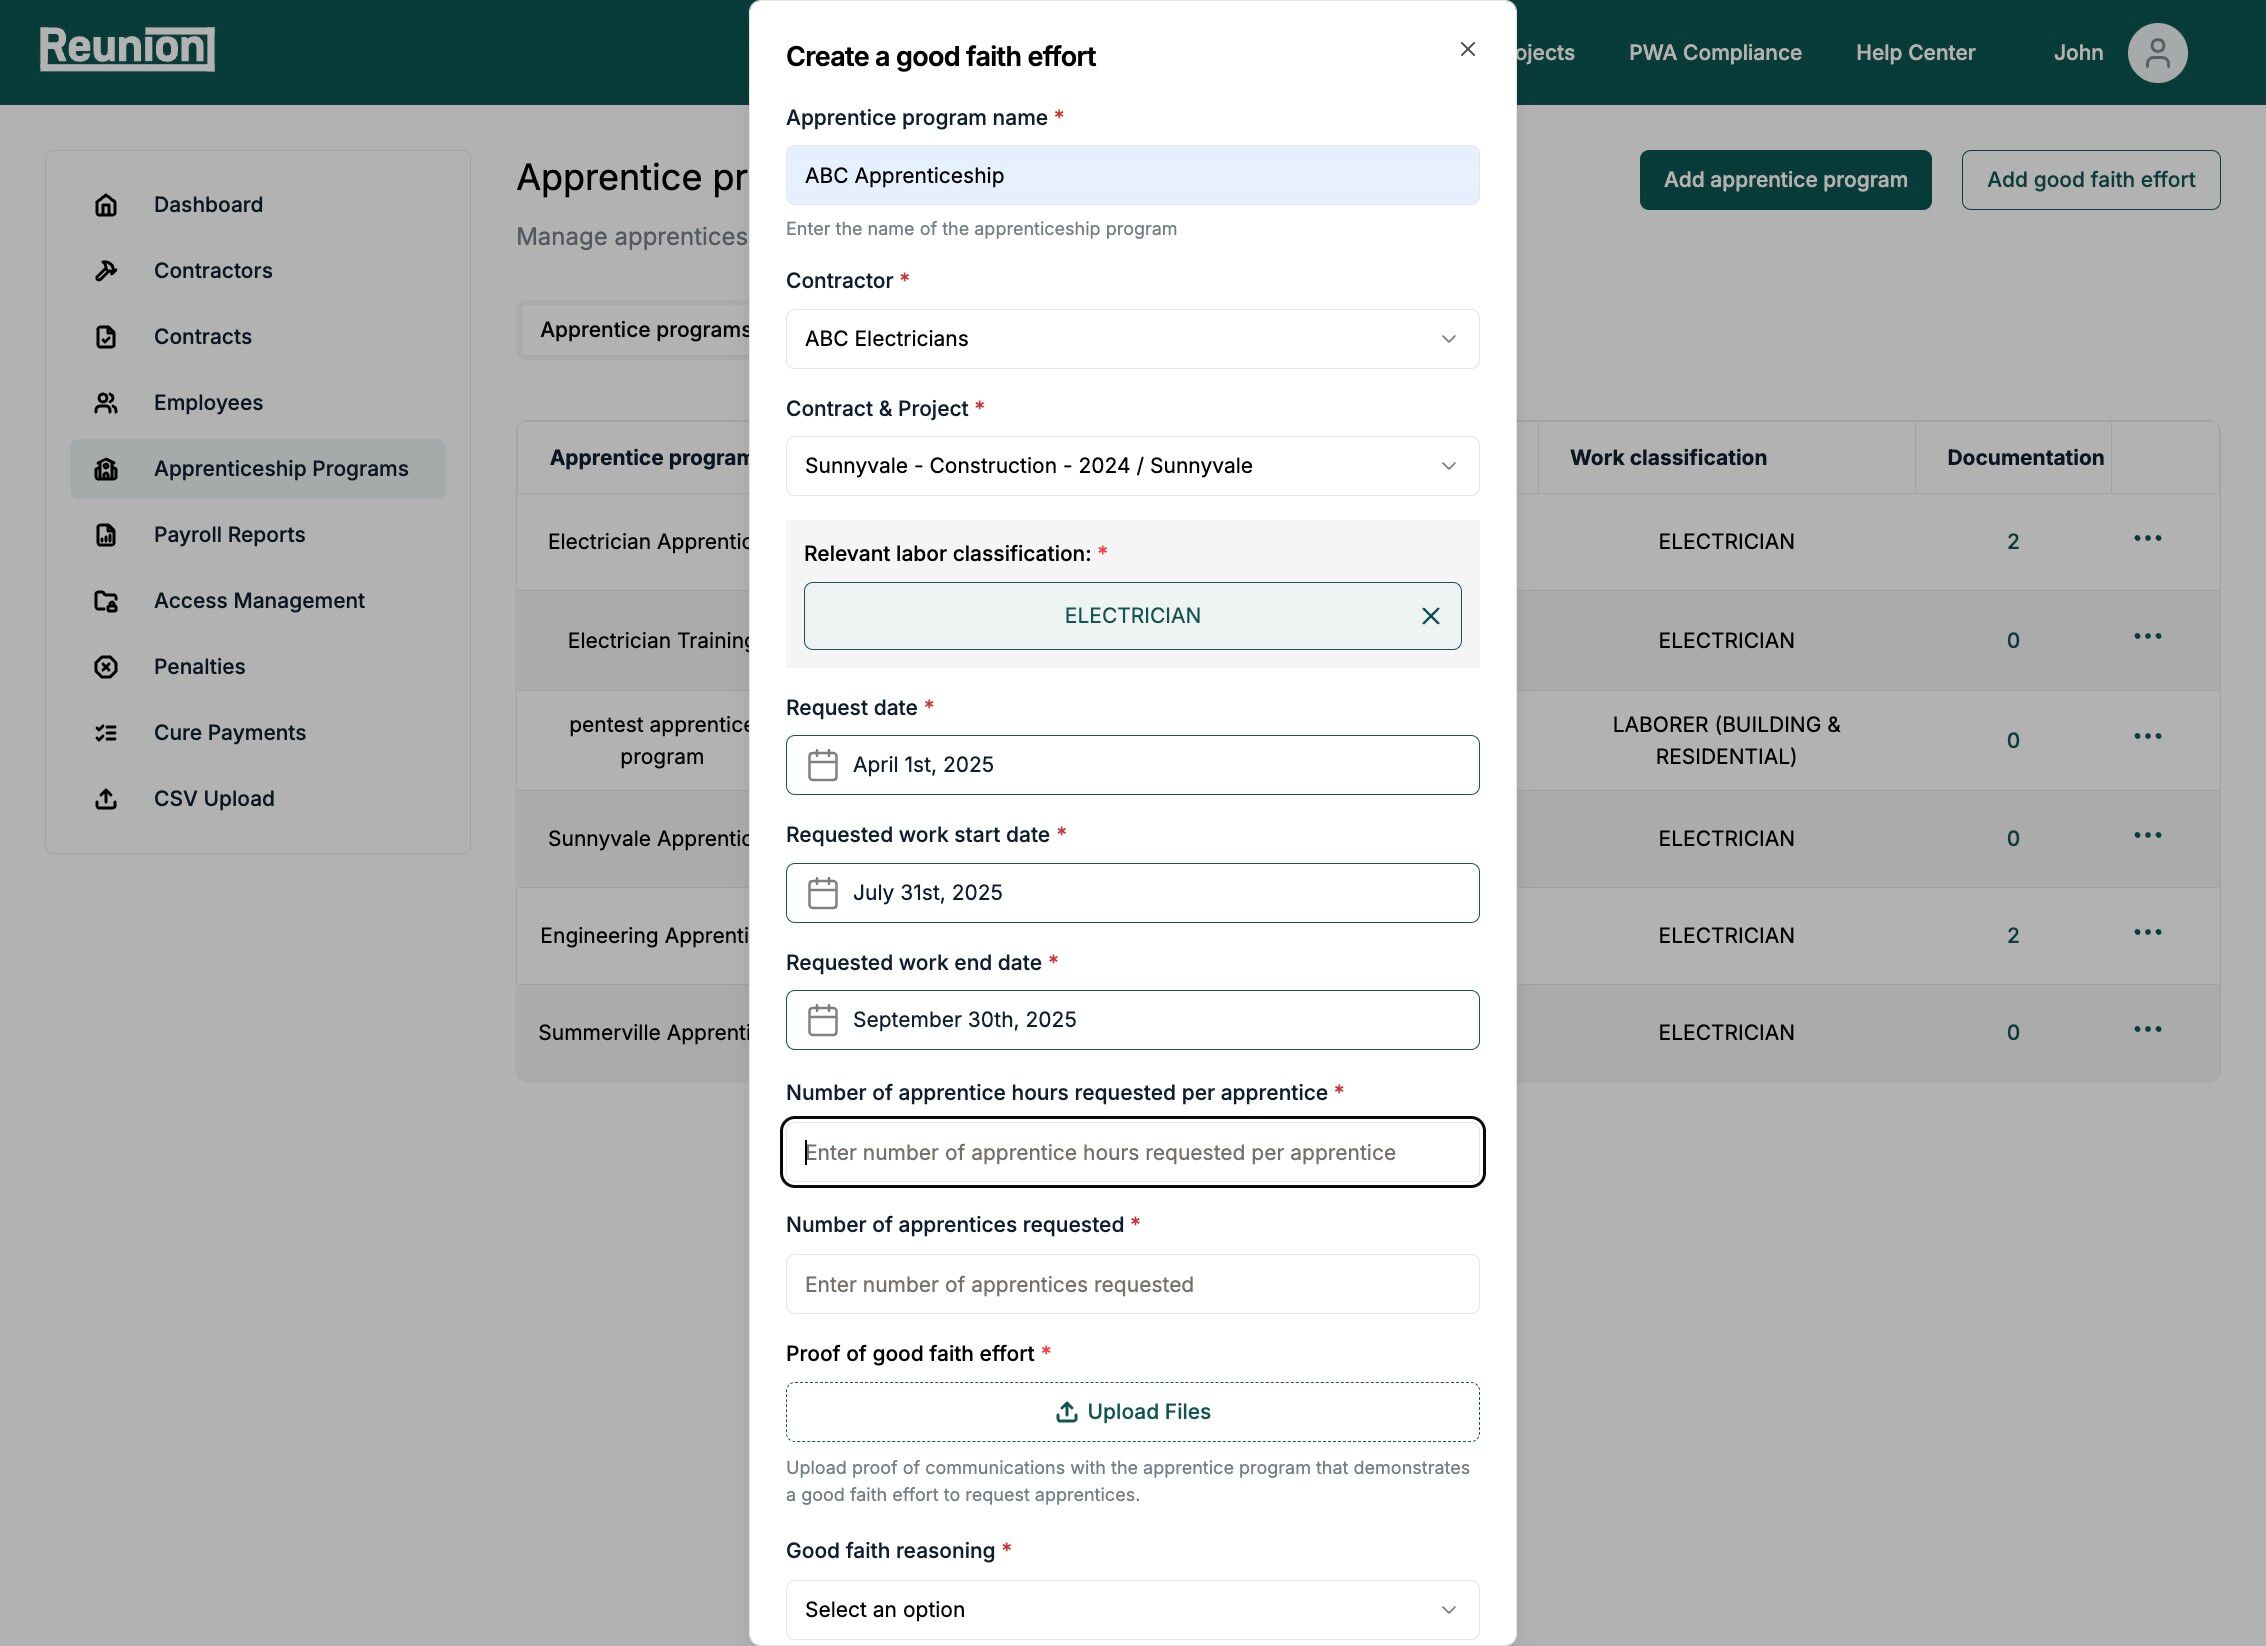
Task: Click the Request date calendar icon
Action: point(822,765)
